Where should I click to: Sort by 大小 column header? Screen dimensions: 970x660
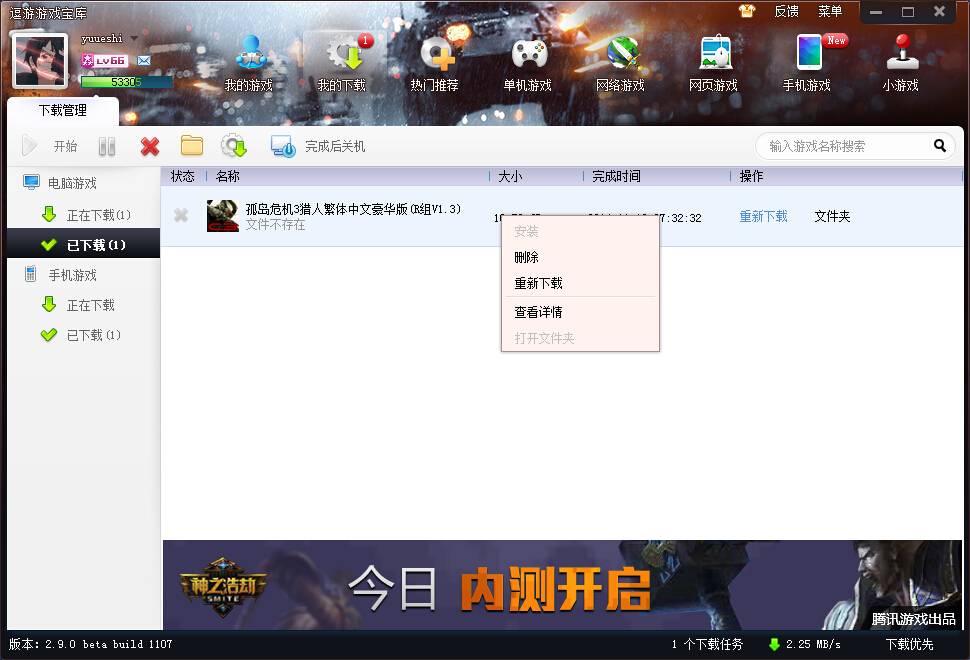pos(510,177)
